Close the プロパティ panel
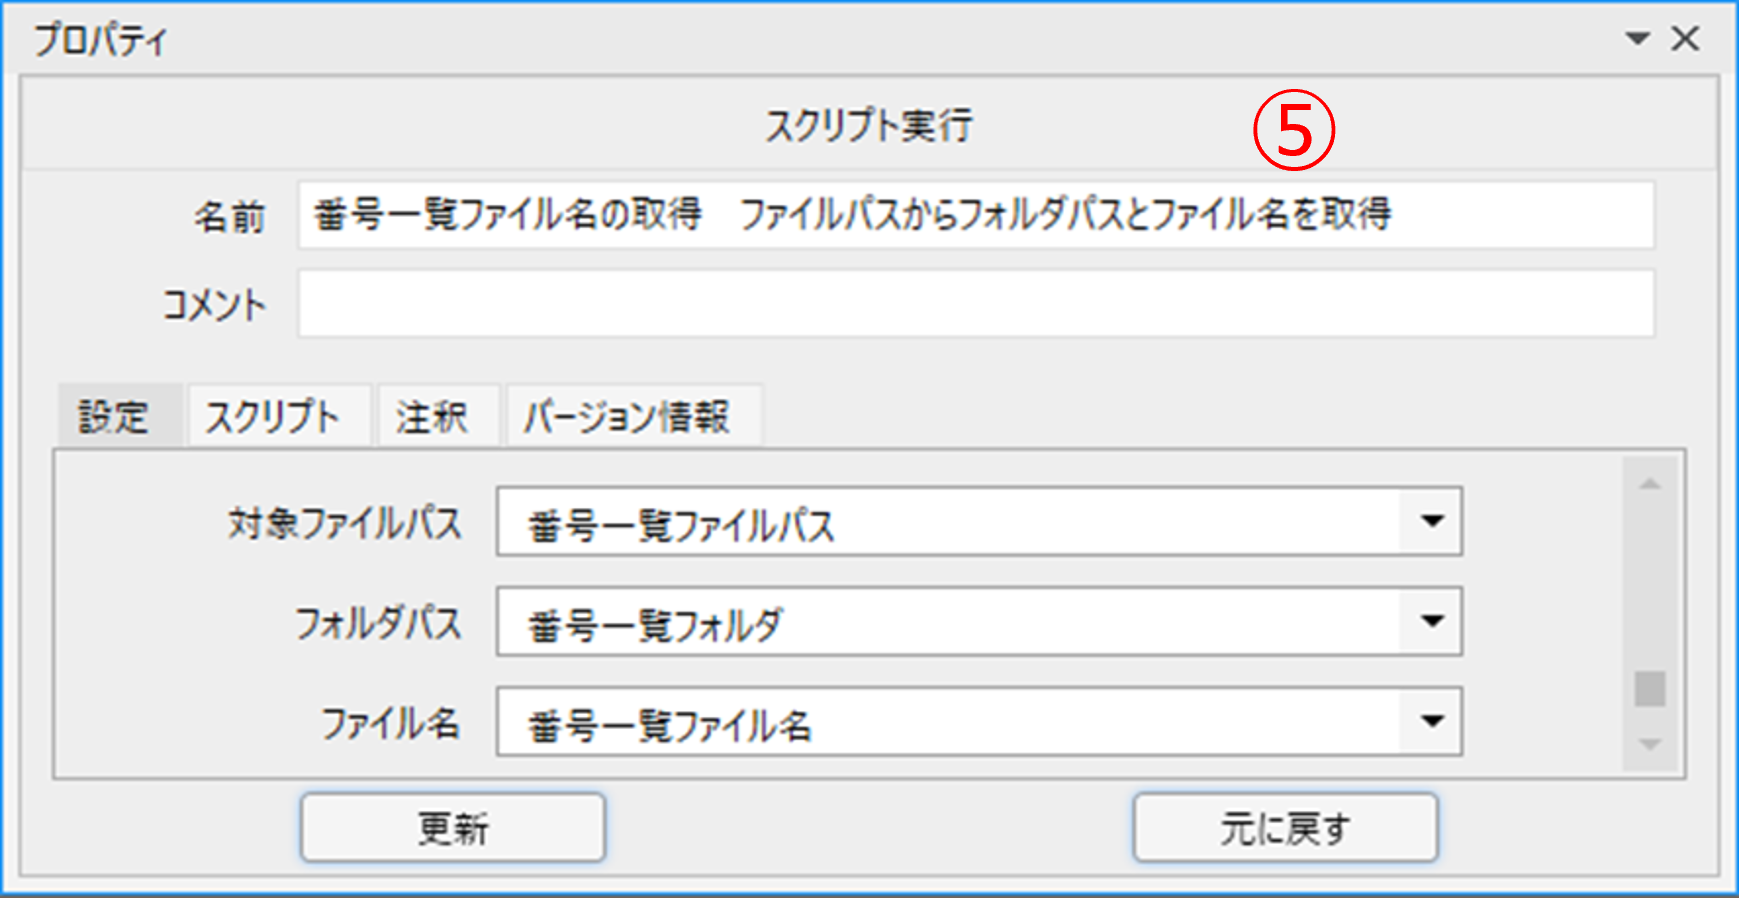Image resolution: width=1739 pixels, height=898 pixels. tap(1685, 39)
